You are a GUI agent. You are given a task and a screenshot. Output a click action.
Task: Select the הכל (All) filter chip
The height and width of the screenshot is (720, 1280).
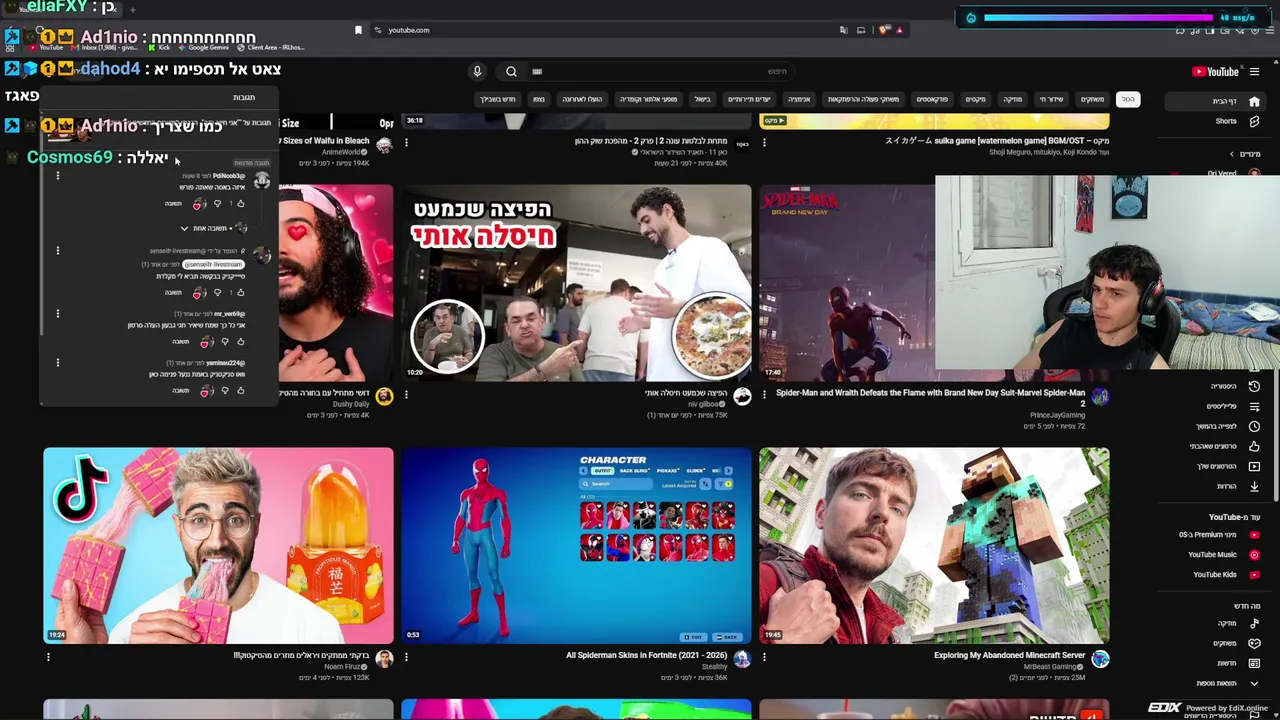click(x=1127, y=99)
